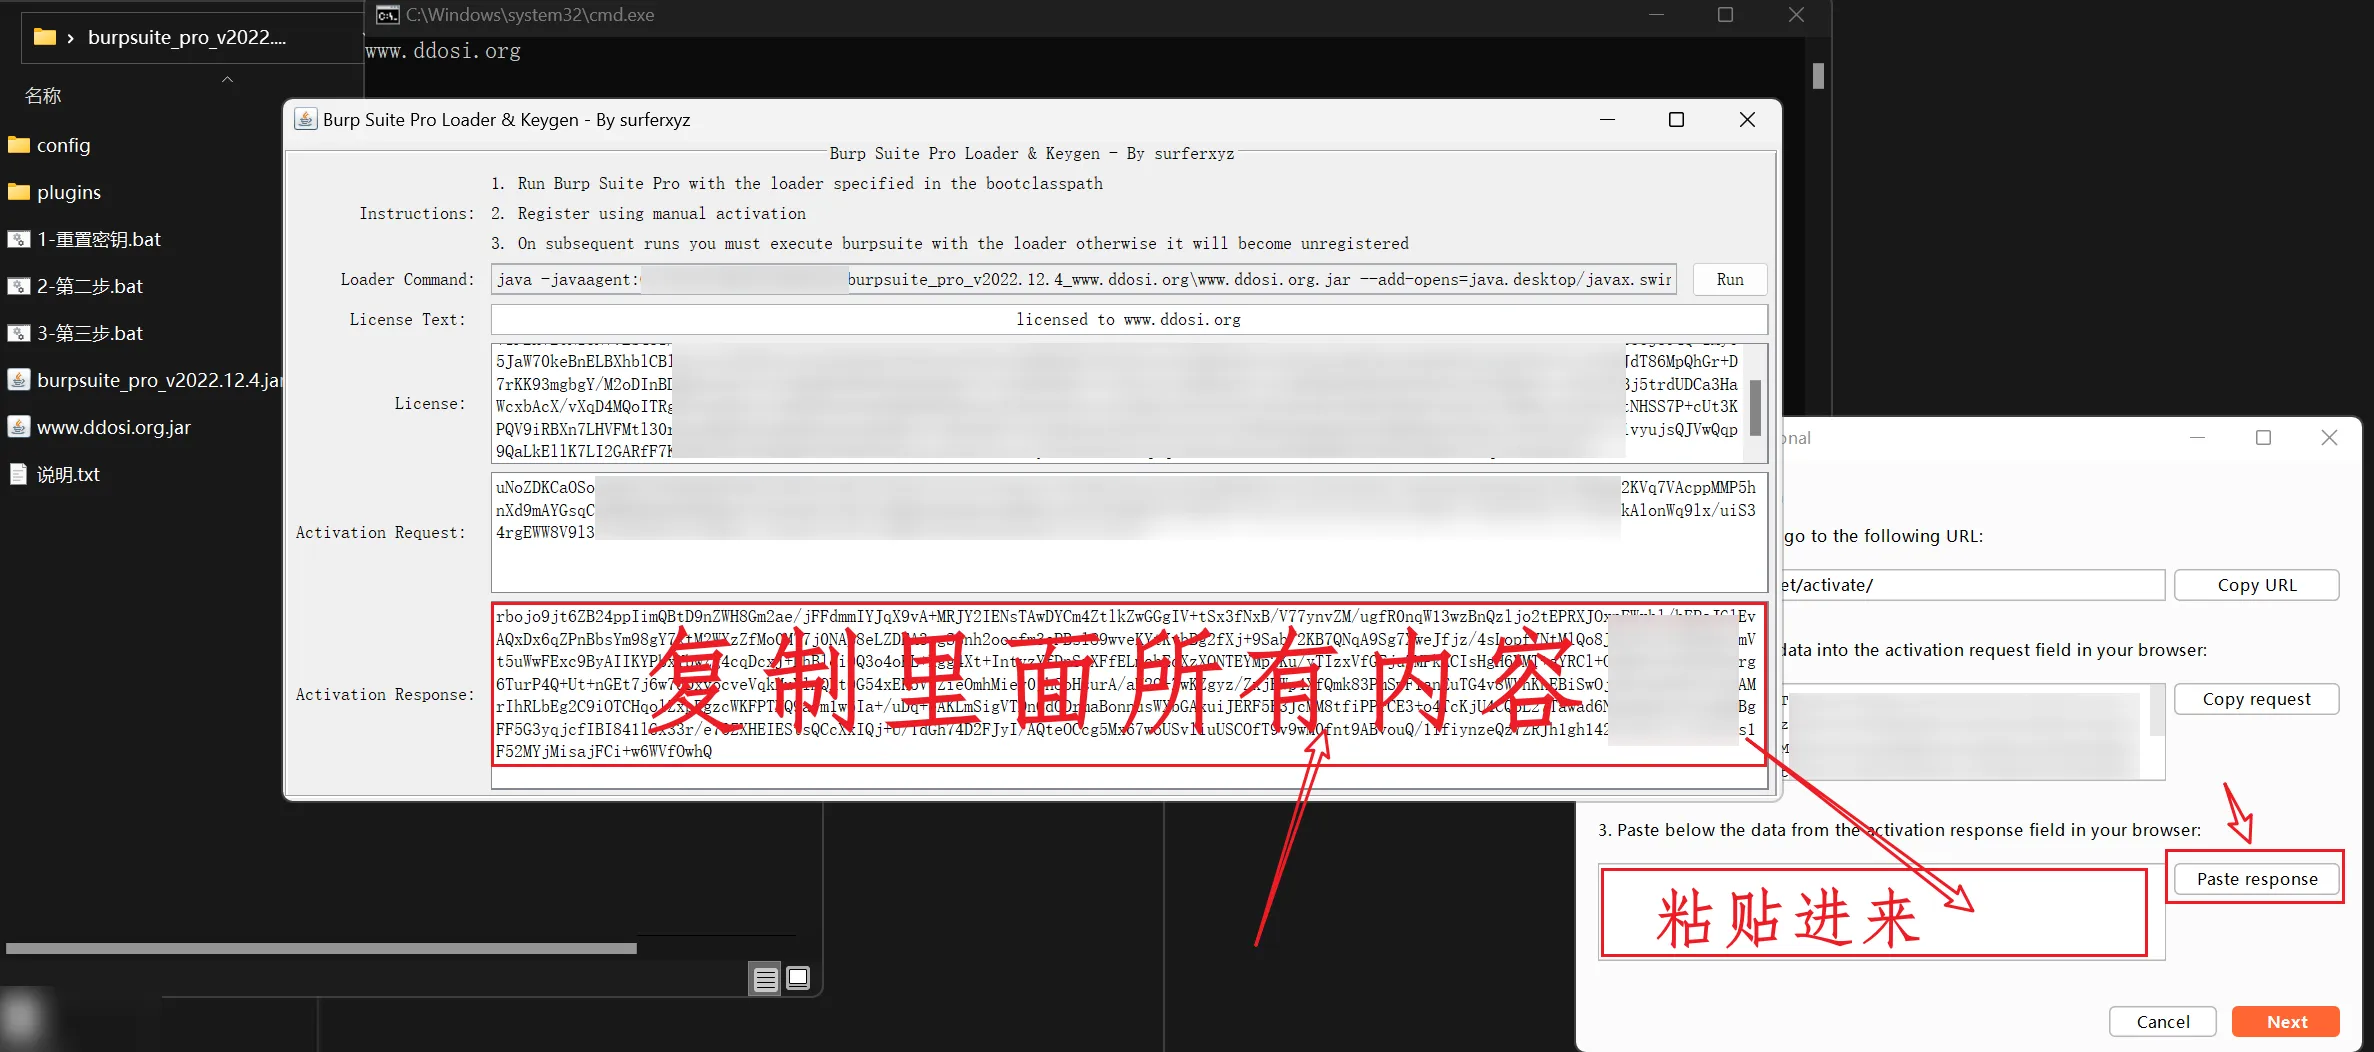The width and height of the screenshot is (2374, 1052).
Task: Minimize the activation dialog window
Action: point(2197,438)
